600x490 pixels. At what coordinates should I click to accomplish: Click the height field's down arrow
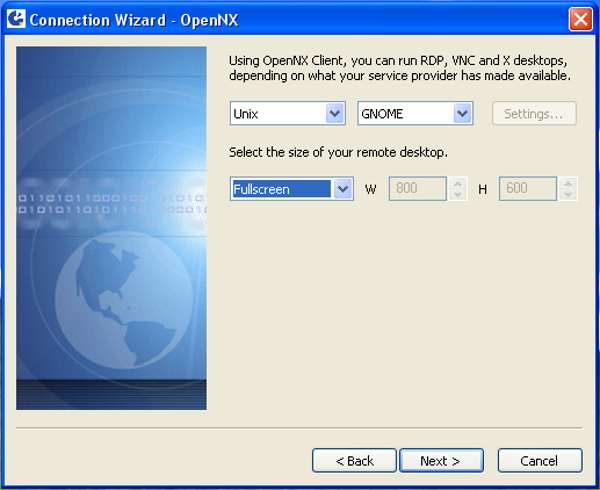pyautogui.click(x=568, y=194)
